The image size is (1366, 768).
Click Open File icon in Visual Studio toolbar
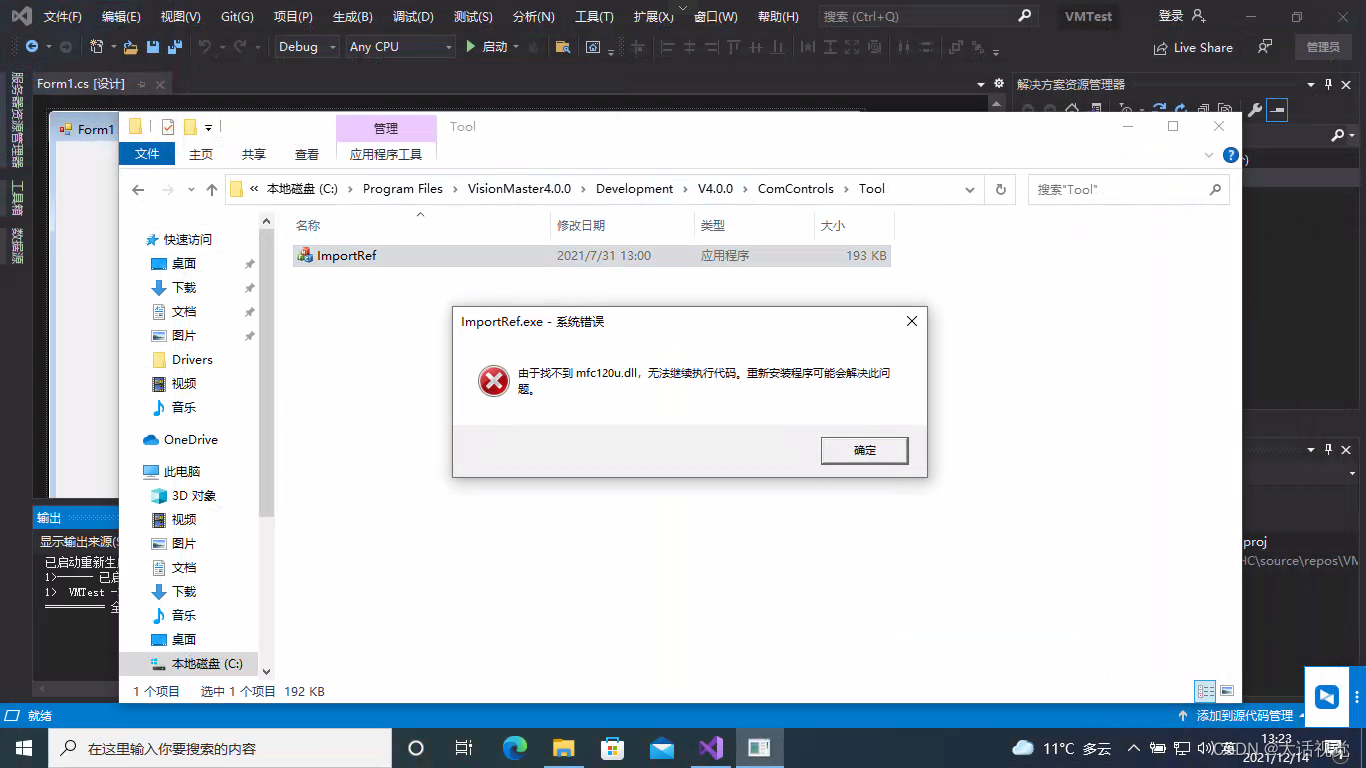coord(130,47)
